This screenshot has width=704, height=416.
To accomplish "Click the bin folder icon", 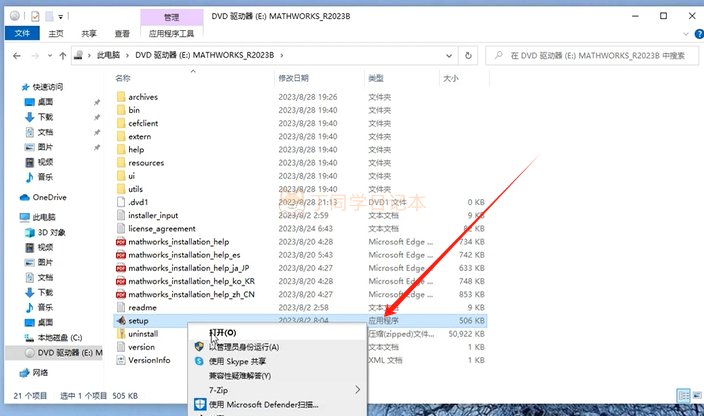I will (121, 109).
